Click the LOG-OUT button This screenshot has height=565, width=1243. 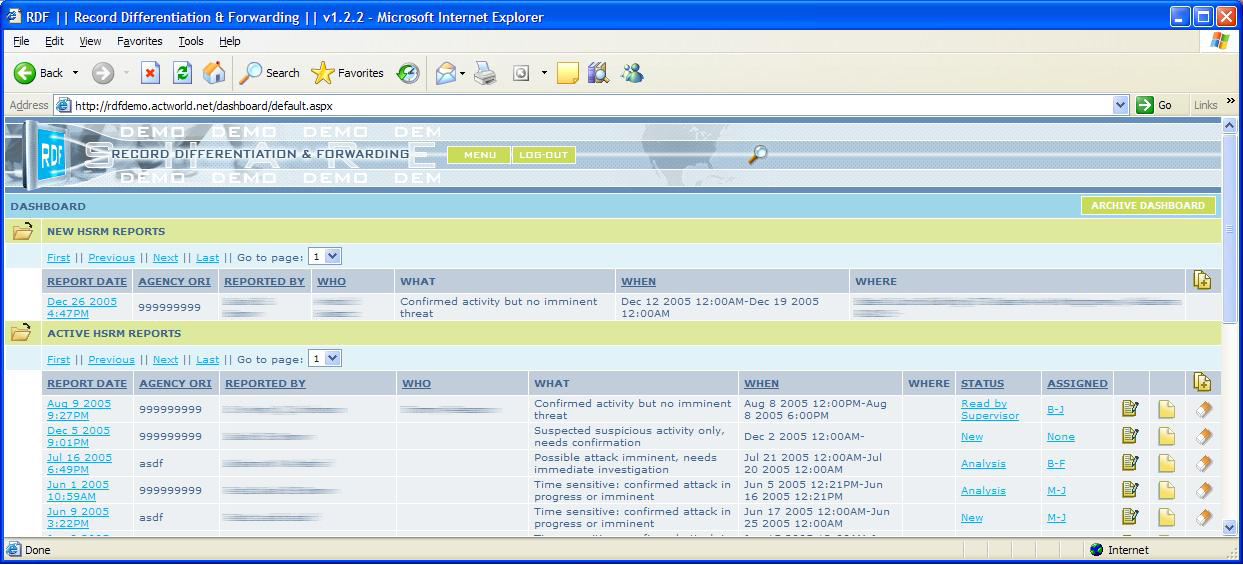pos(544,155)
